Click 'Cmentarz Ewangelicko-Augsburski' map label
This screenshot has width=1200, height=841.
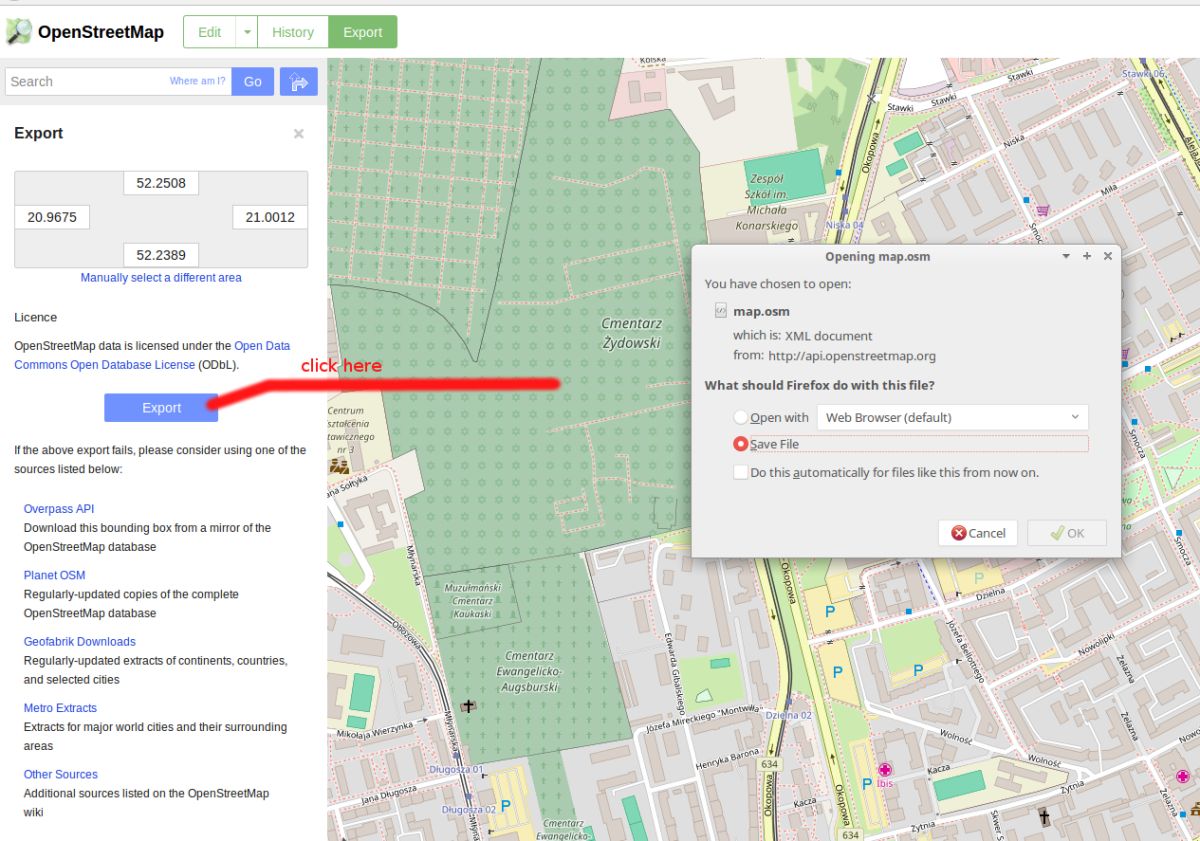coord(530,672)
